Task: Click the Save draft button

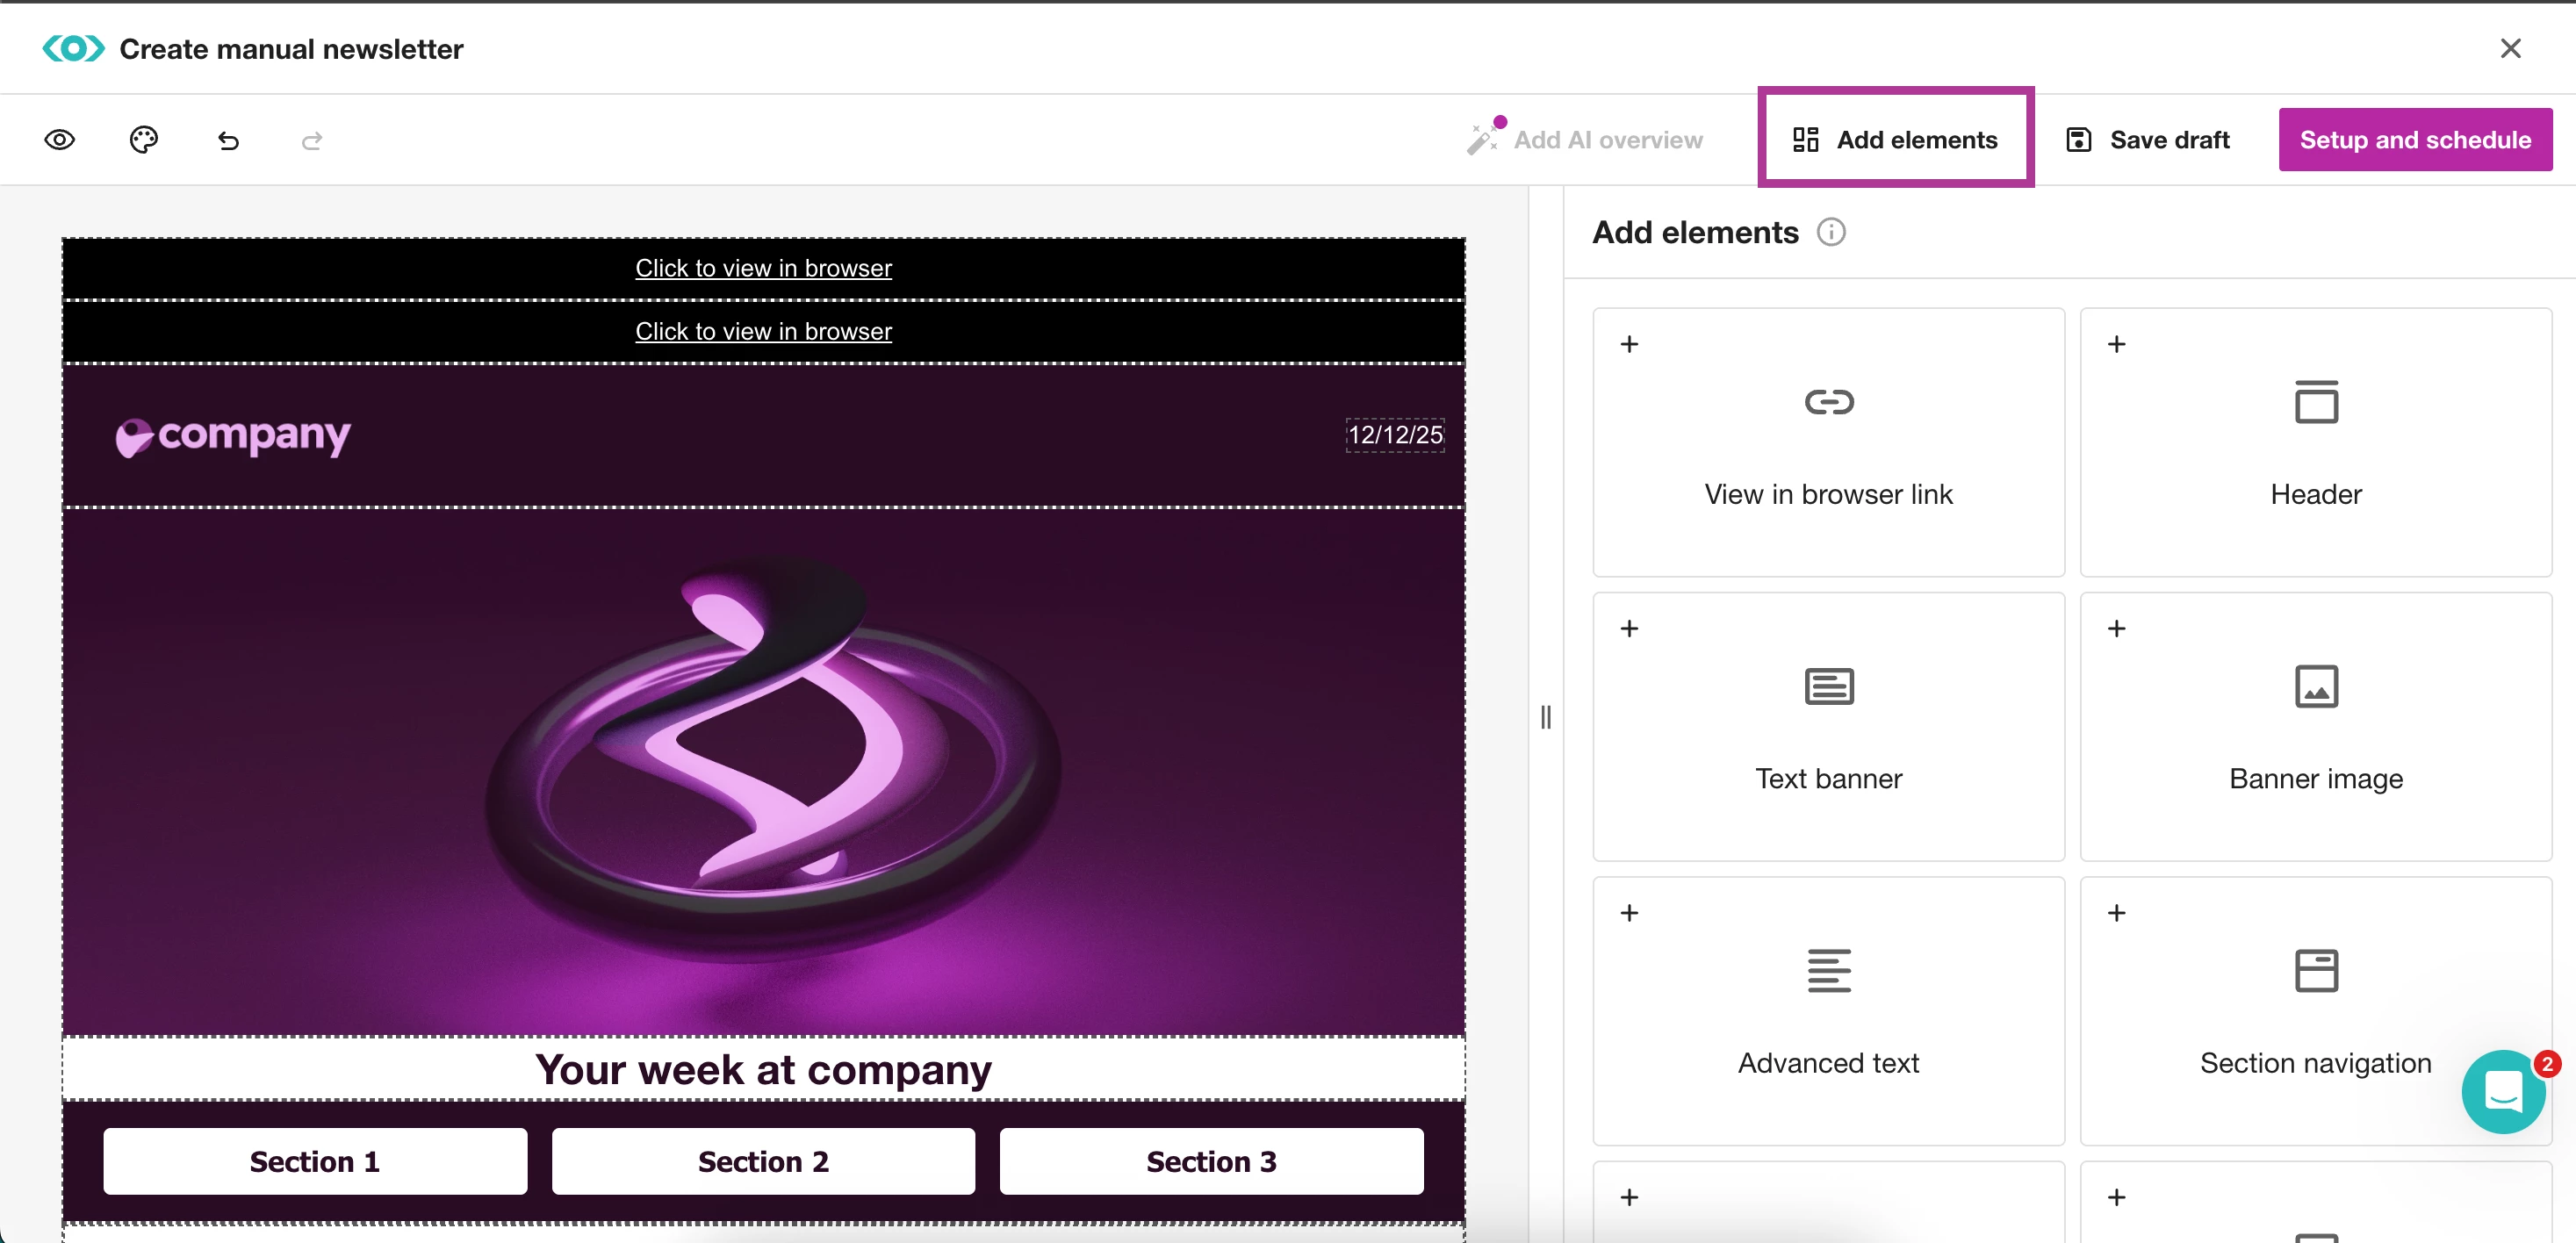Action: point(2147,140)
